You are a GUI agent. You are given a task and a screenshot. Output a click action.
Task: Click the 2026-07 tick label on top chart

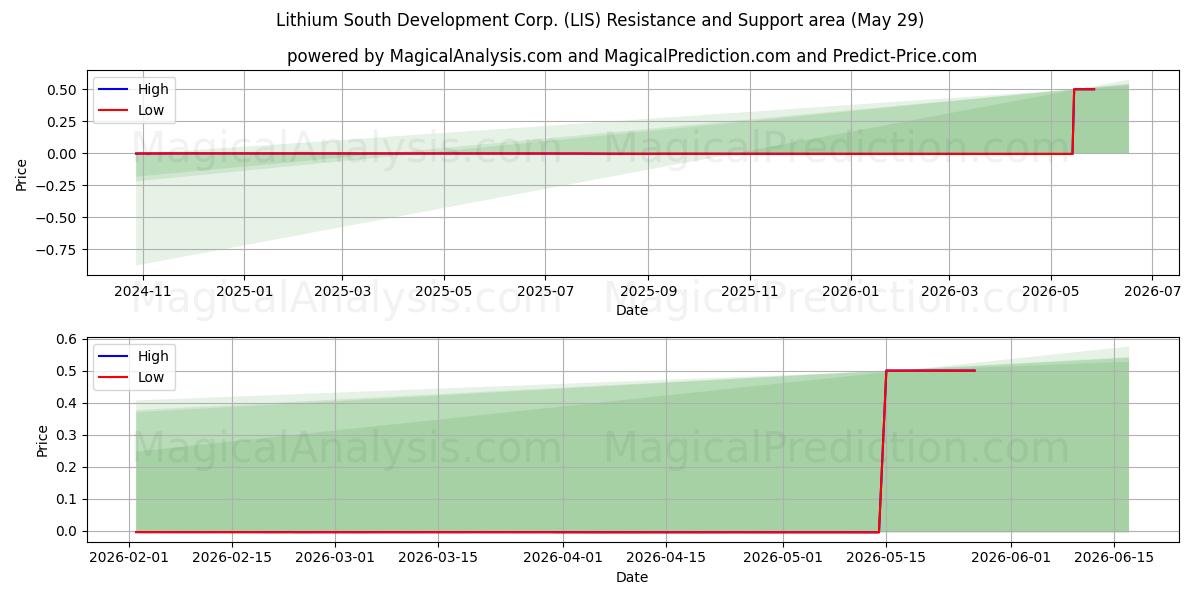[x=1151, y=291]
